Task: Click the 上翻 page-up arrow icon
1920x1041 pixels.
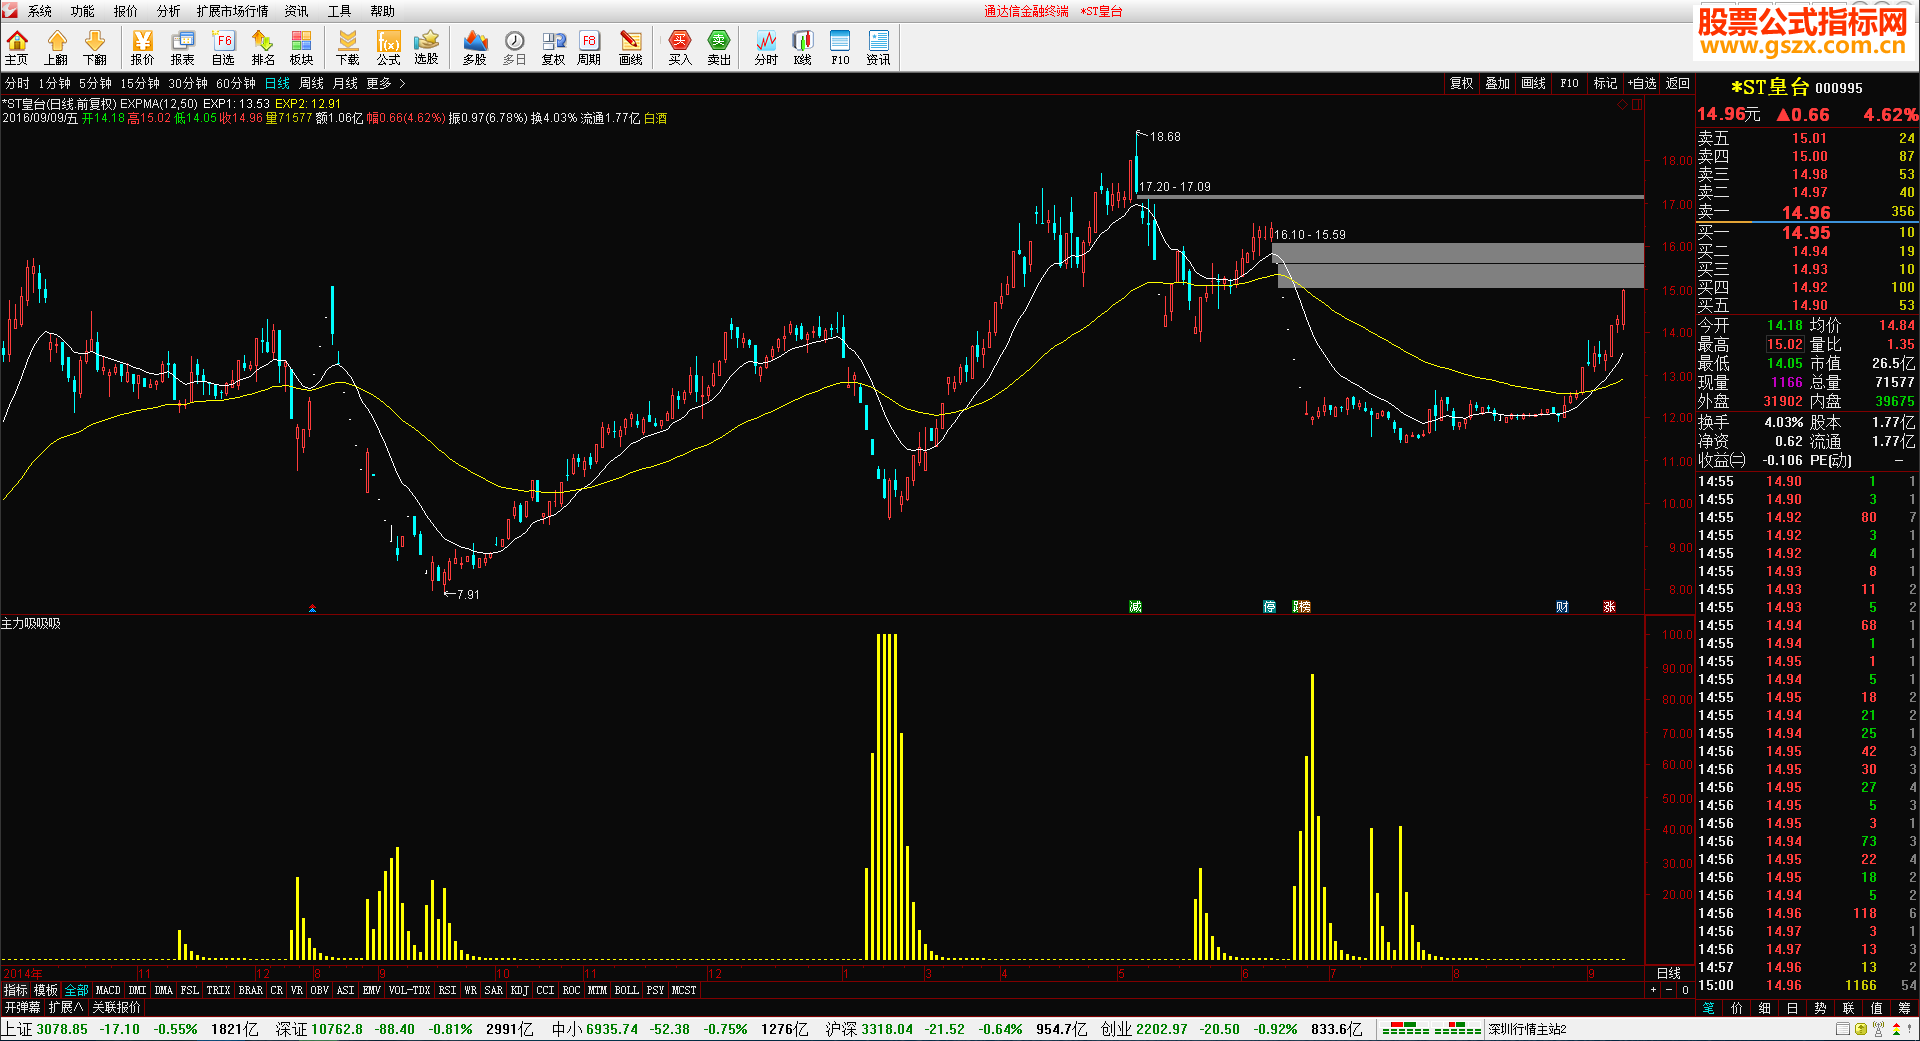Action: 56,47
